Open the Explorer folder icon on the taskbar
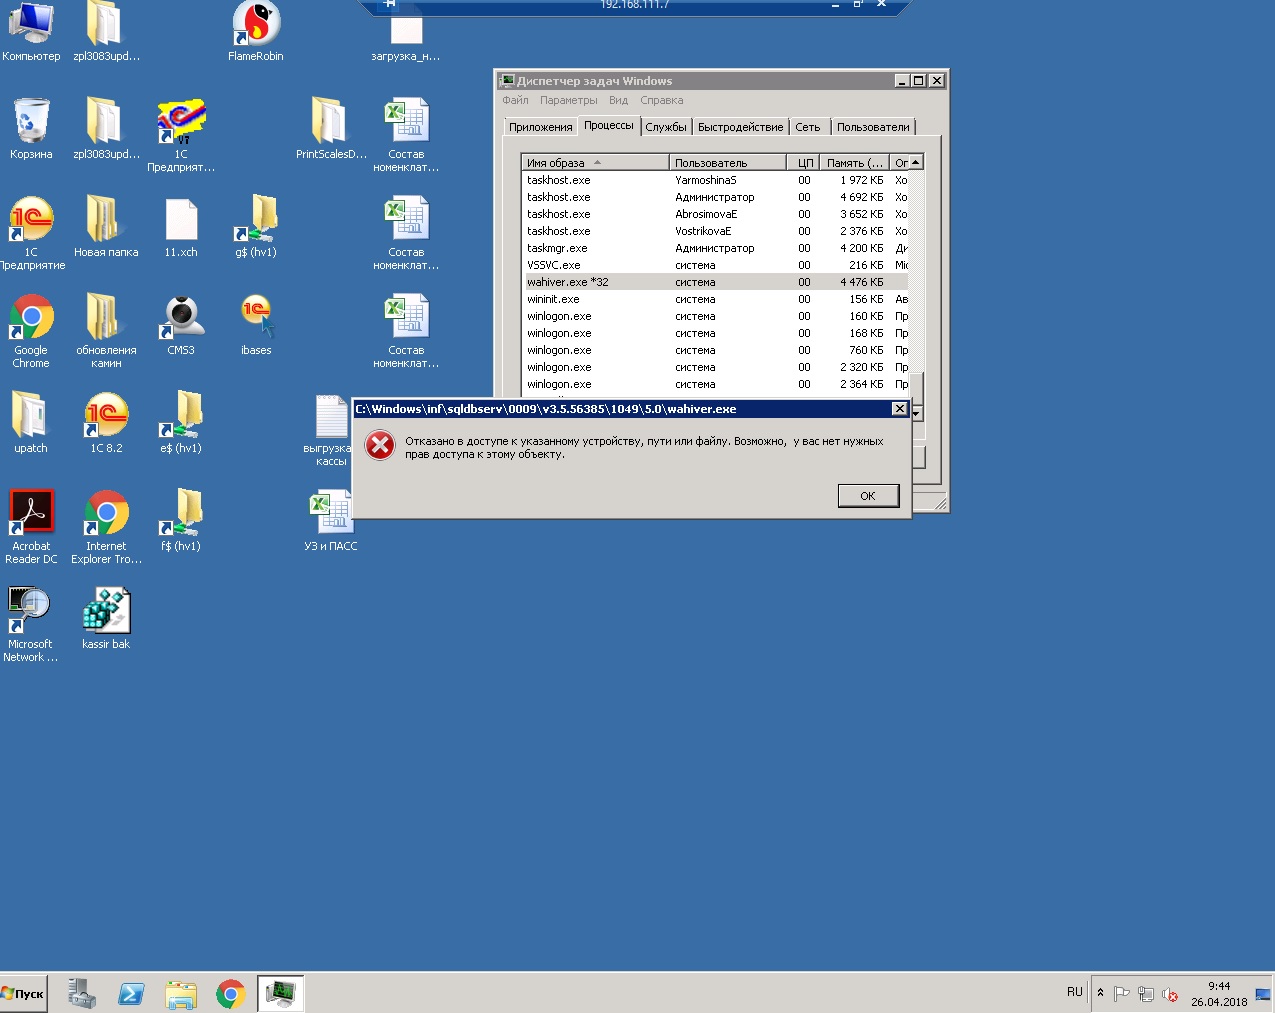Viewport: 1275px width, 1013px height. tap(181, 994)
